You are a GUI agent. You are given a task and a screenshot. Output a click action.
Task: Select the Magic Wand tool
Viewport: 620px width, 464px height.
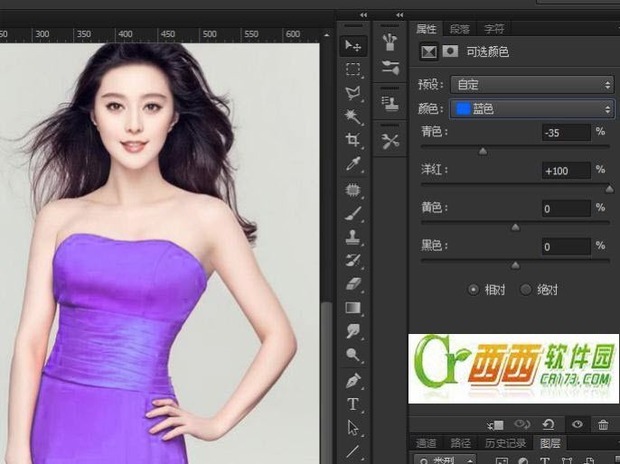pos(353,117)
